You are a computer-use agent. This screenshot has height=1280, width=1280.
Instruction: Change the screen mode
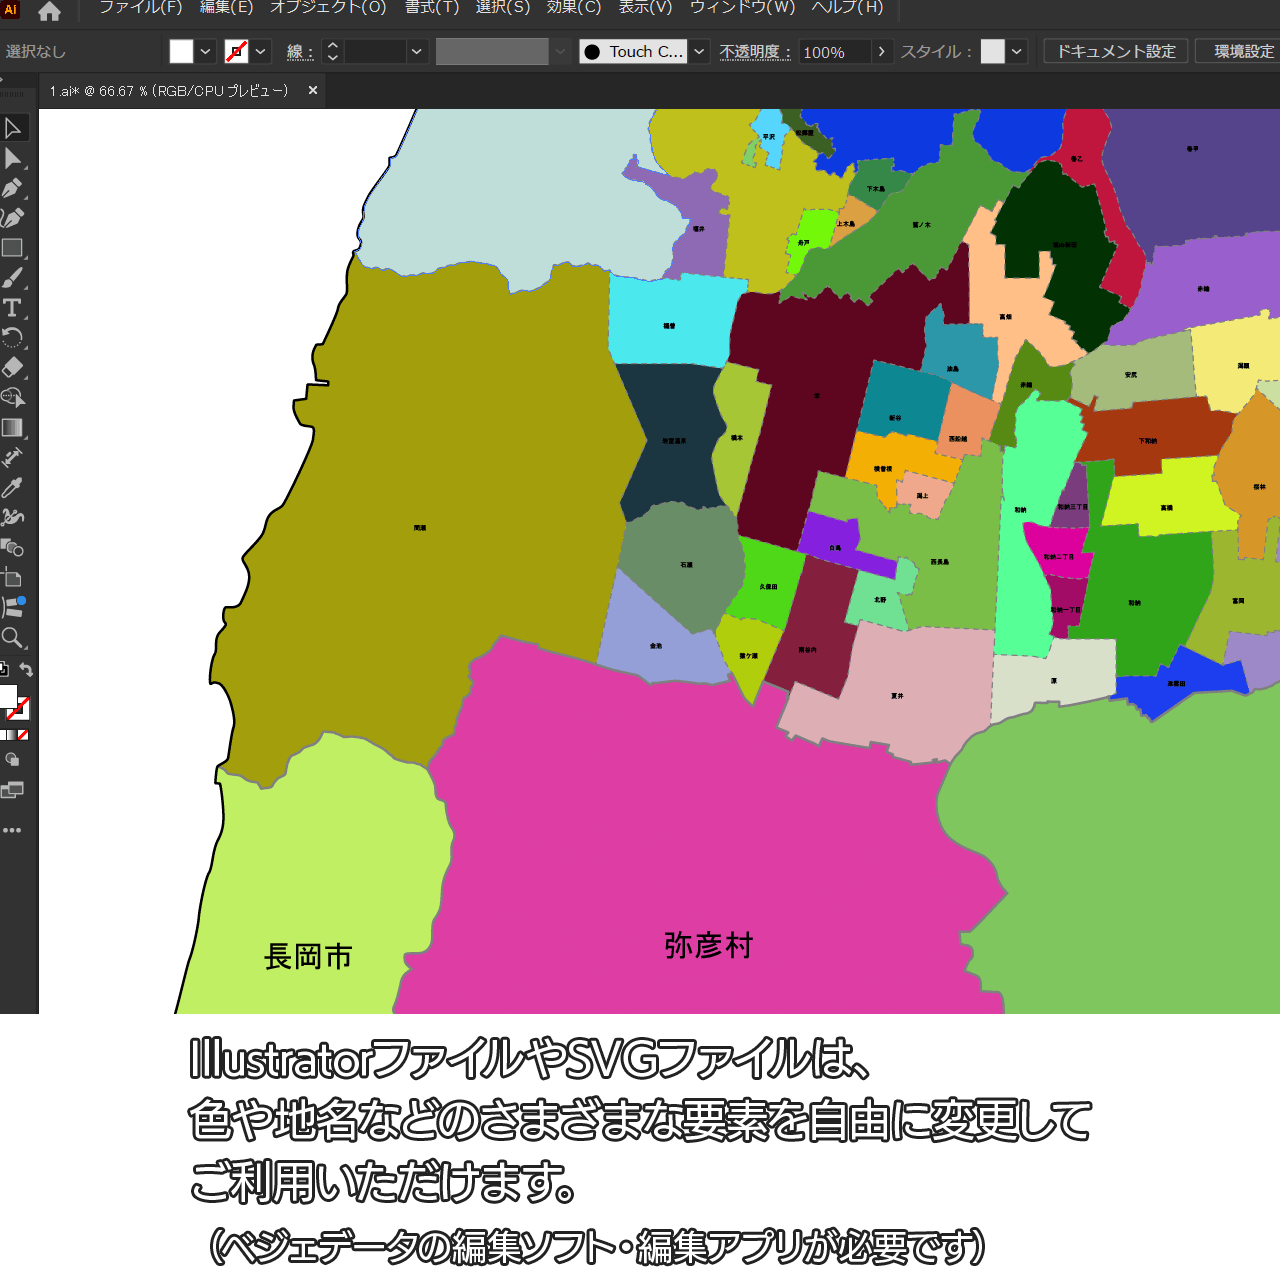(x=12, y=790)
